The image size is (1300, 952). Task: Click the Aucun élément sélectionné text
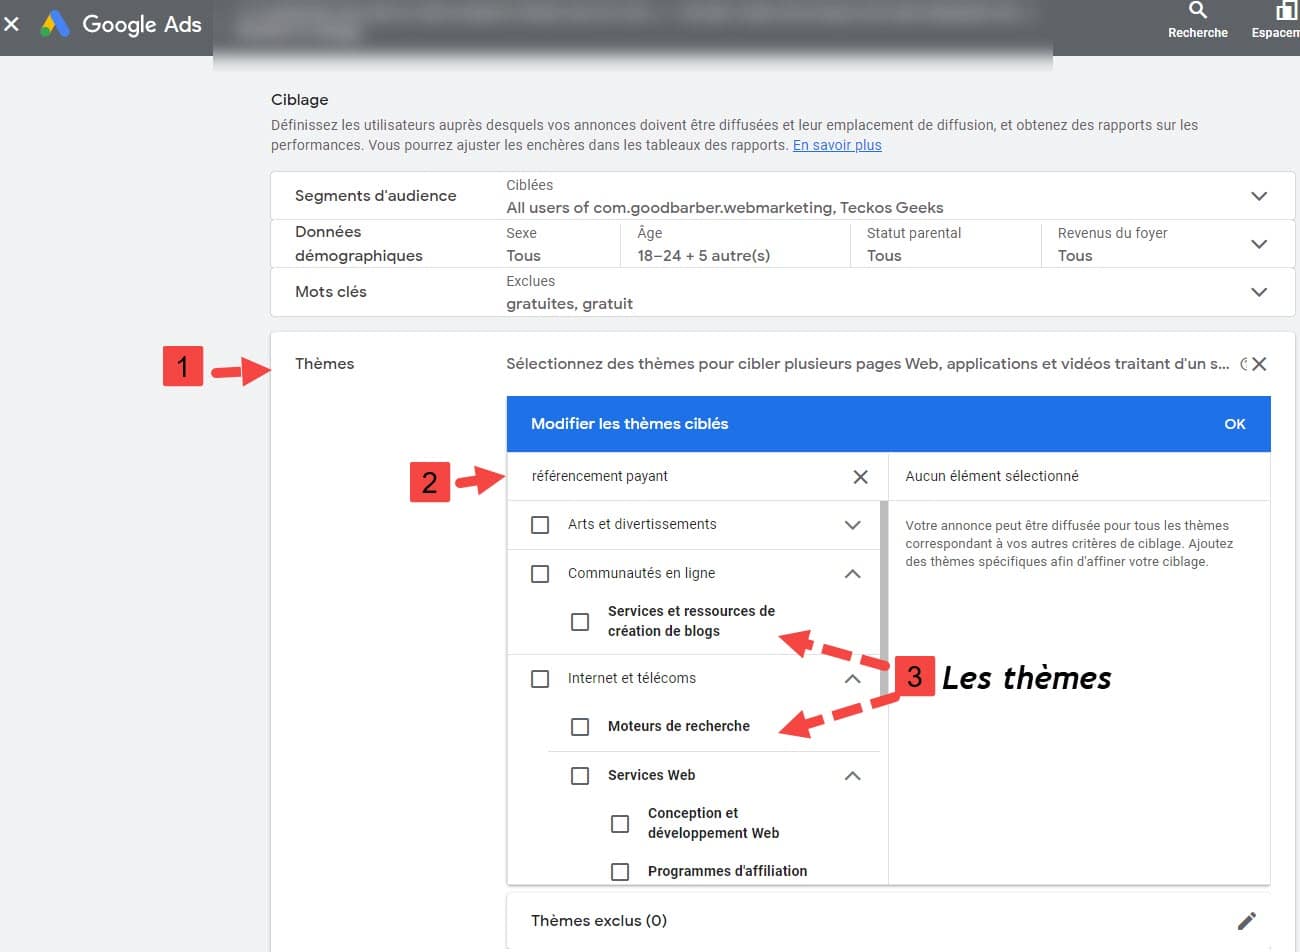tap(992, 477)
